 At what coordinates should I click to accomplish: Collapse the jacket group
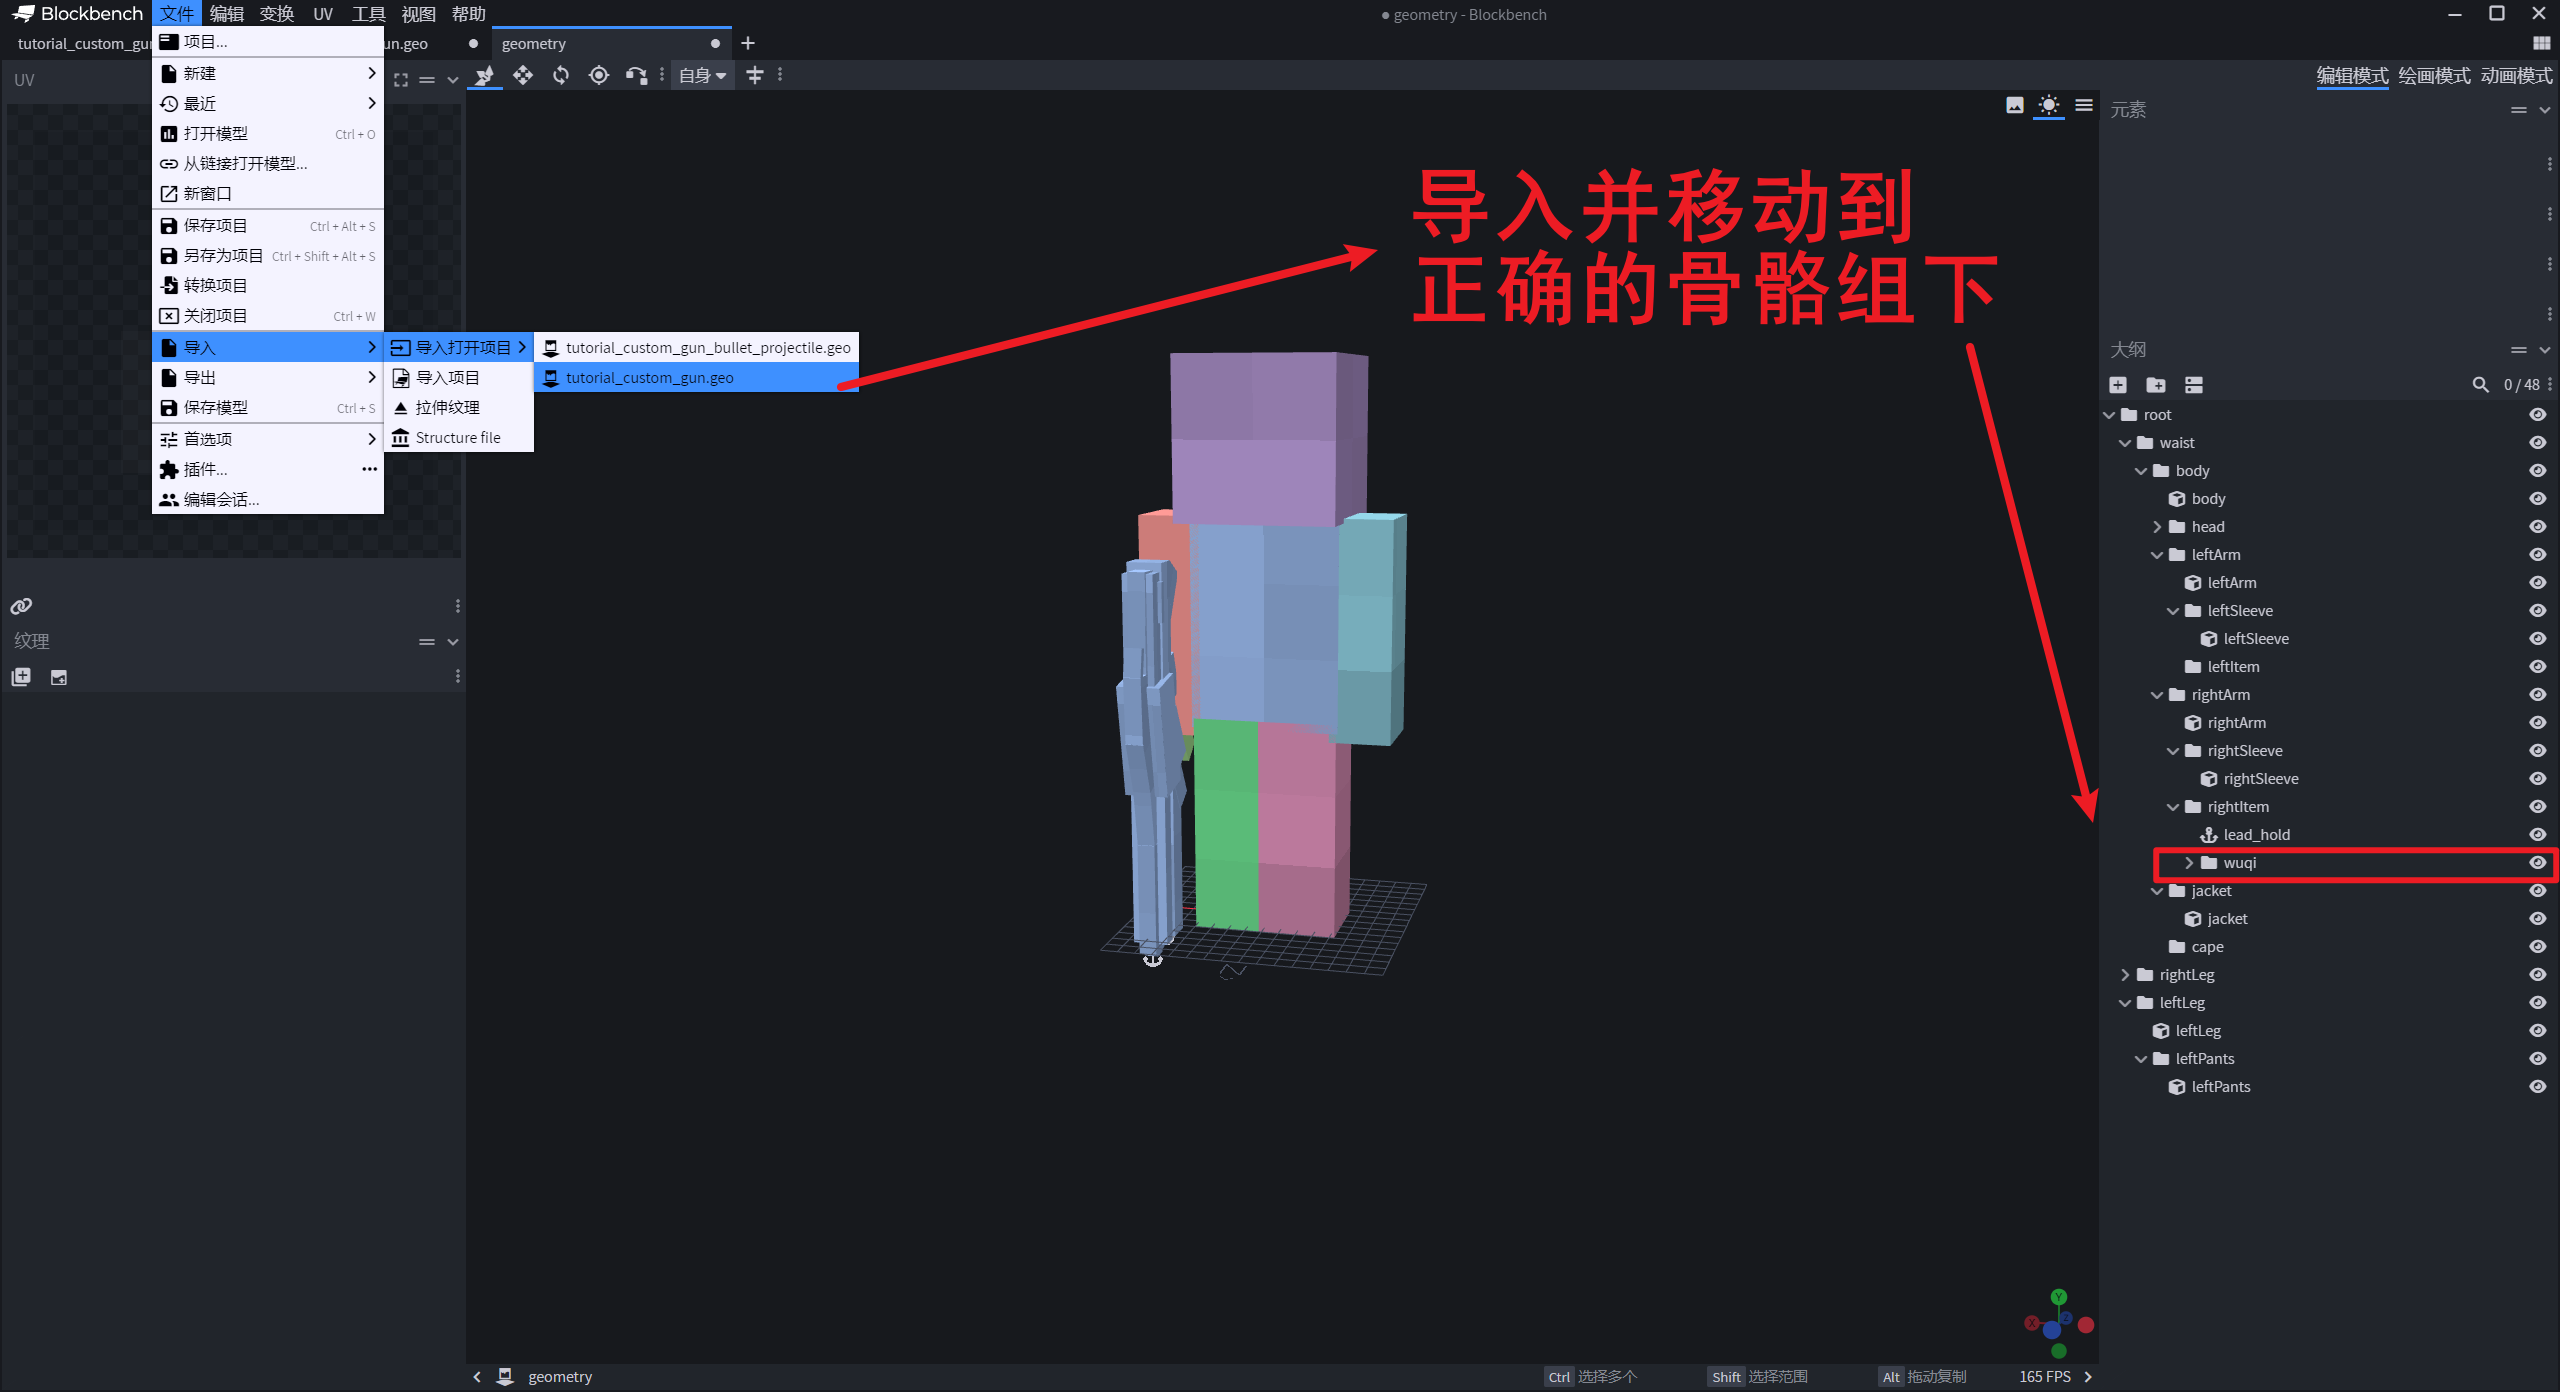2157,891
